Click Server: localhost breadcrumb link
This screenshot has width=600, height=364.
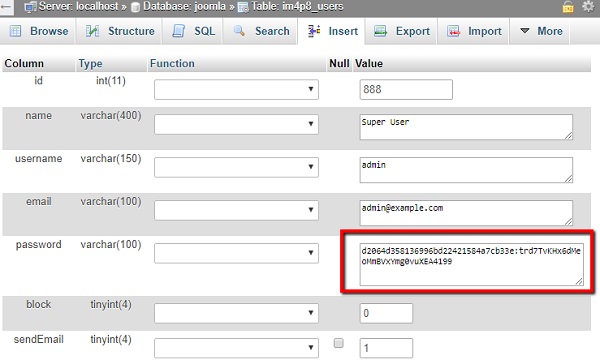[x=78, y=7]
